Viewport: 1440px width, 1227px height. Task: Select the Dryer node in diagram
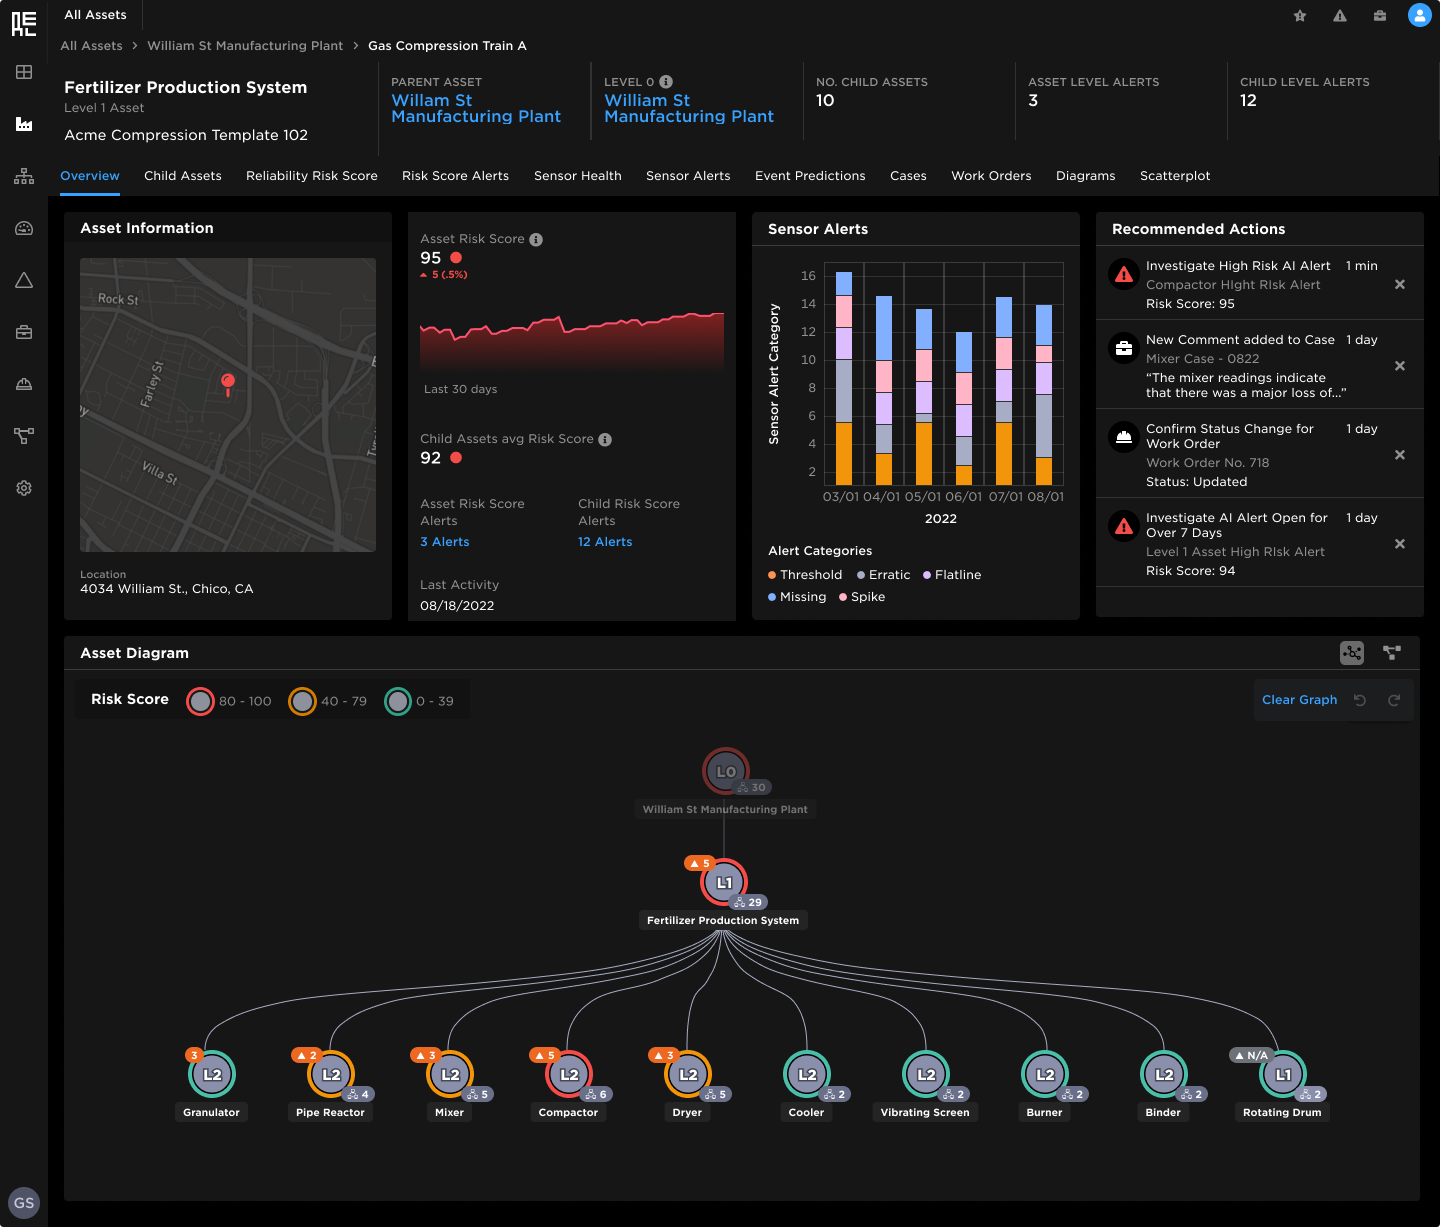click(688, 1075)
